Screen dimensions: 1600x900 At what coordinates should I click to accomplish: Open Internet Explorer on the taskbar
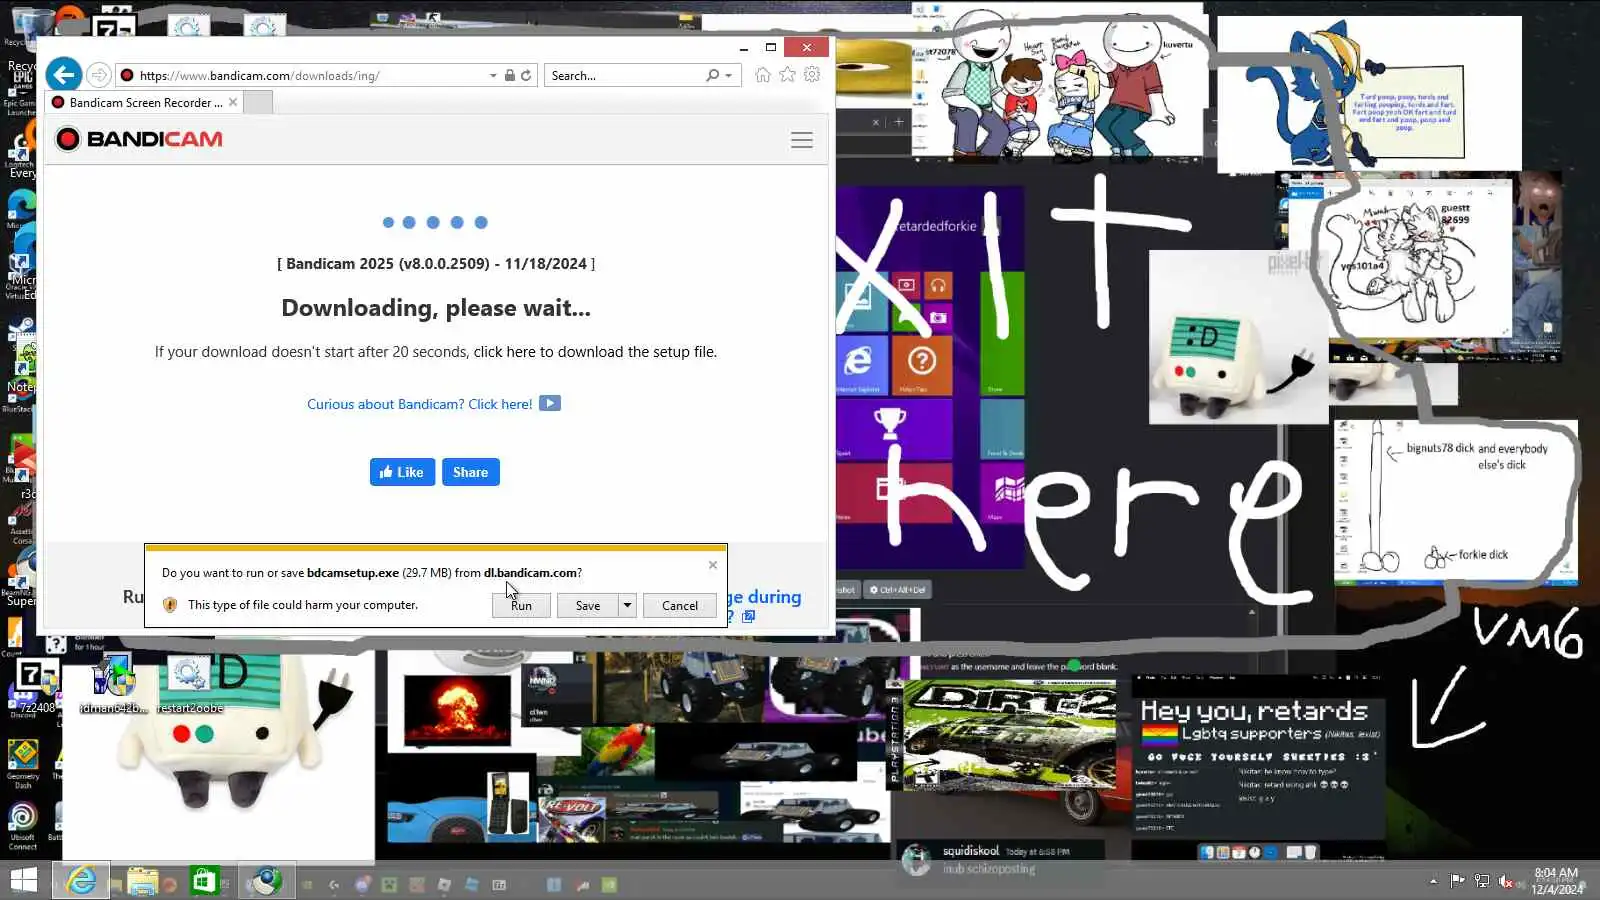(x=81, y=880)
